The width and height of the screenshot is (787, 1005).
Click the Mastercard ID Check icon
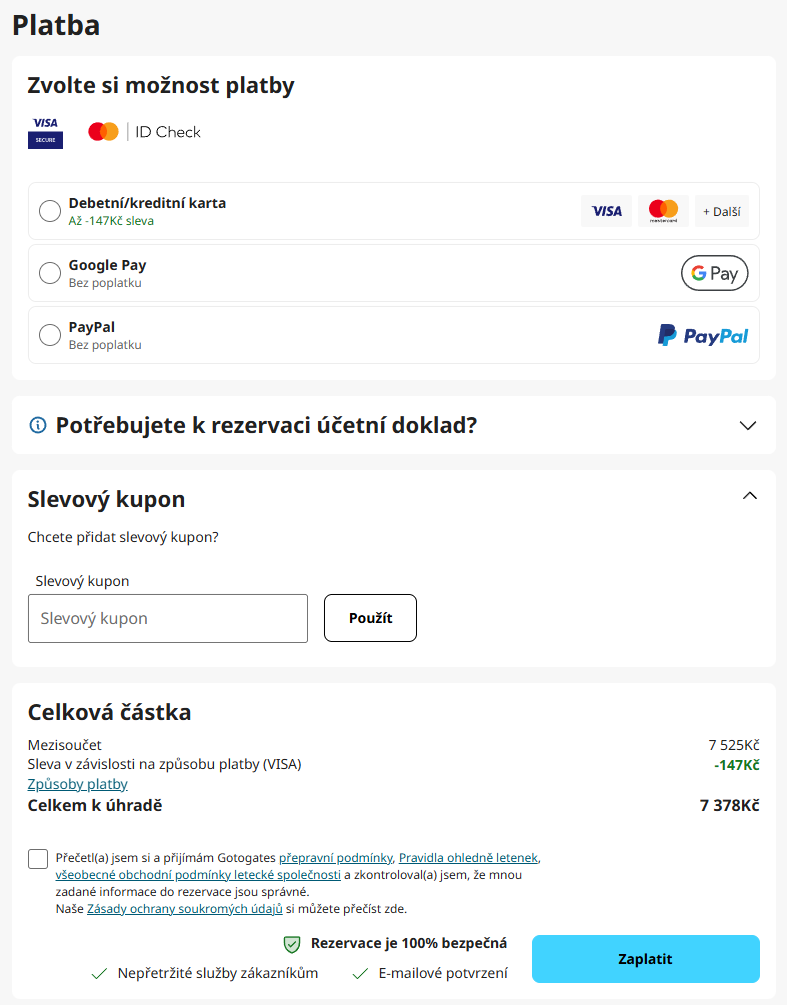104,131
